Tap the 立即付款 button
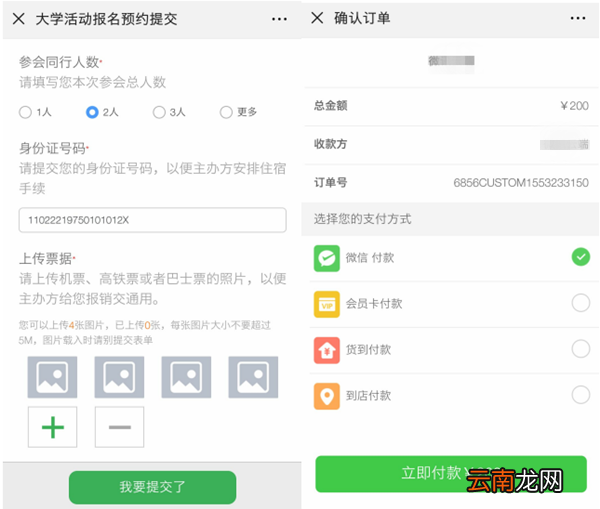Screen dimensions: 600x509 451,474
